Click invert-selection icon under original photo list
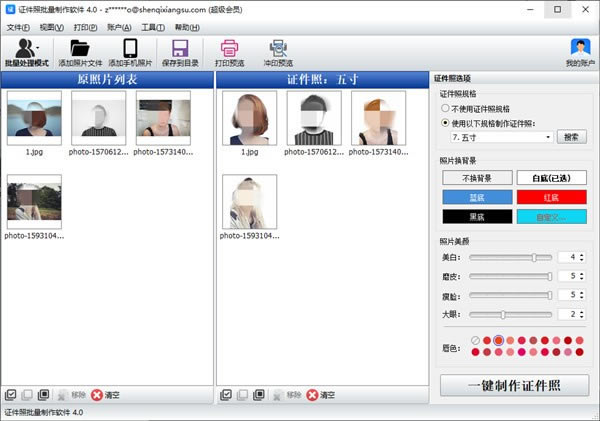This screenshot has height=421, width=600. (x=43, y=395)
